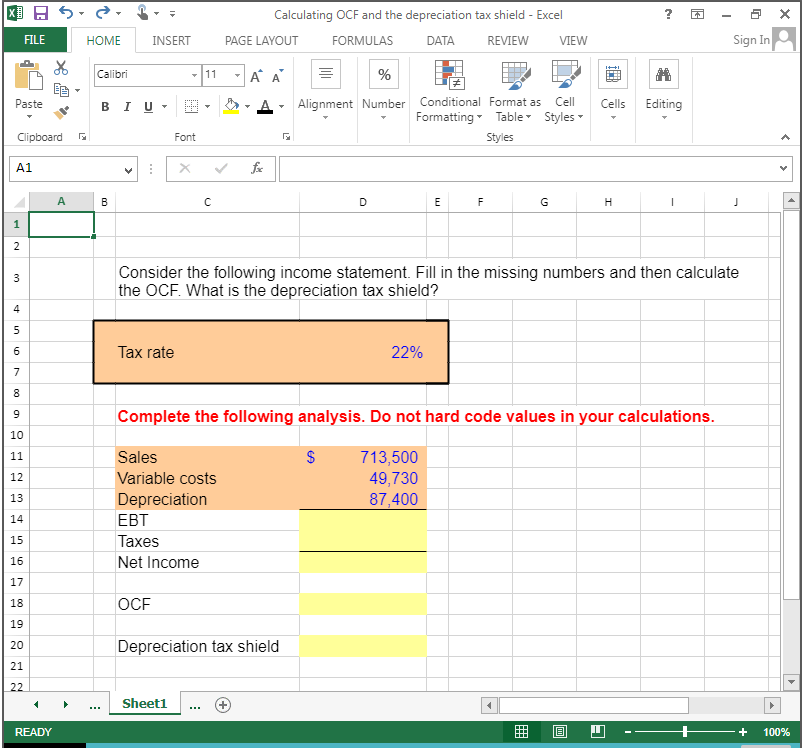Apply Font Color letter A
Screen dimensions: 803x749
(265, 106)
